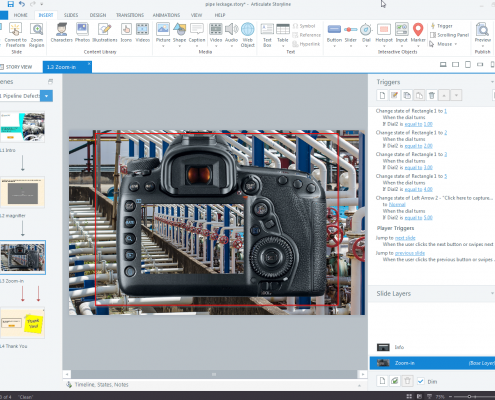
Task: Open the DESIGN ribbon tab
Action: (98, 15)
